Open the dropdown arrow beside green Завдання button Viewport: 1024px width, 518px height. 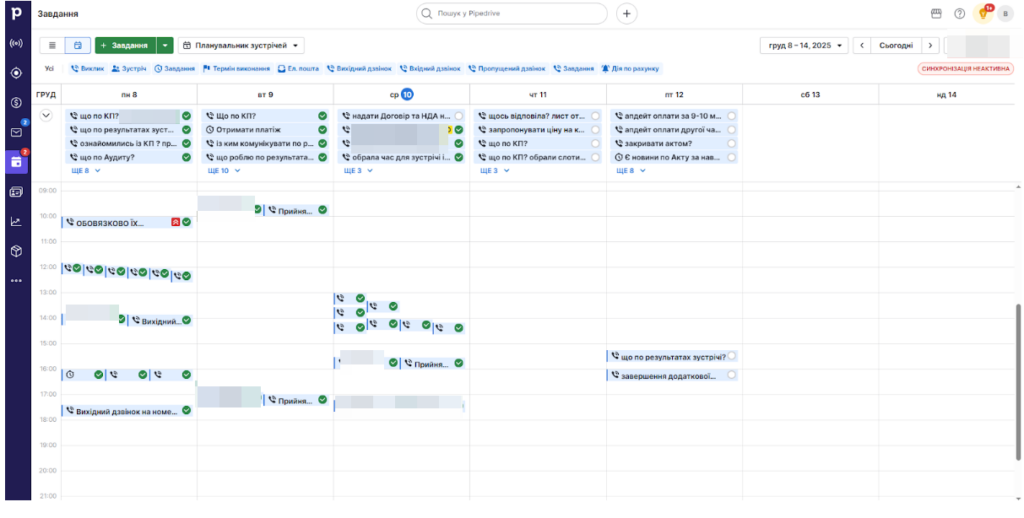coord(165,46)
